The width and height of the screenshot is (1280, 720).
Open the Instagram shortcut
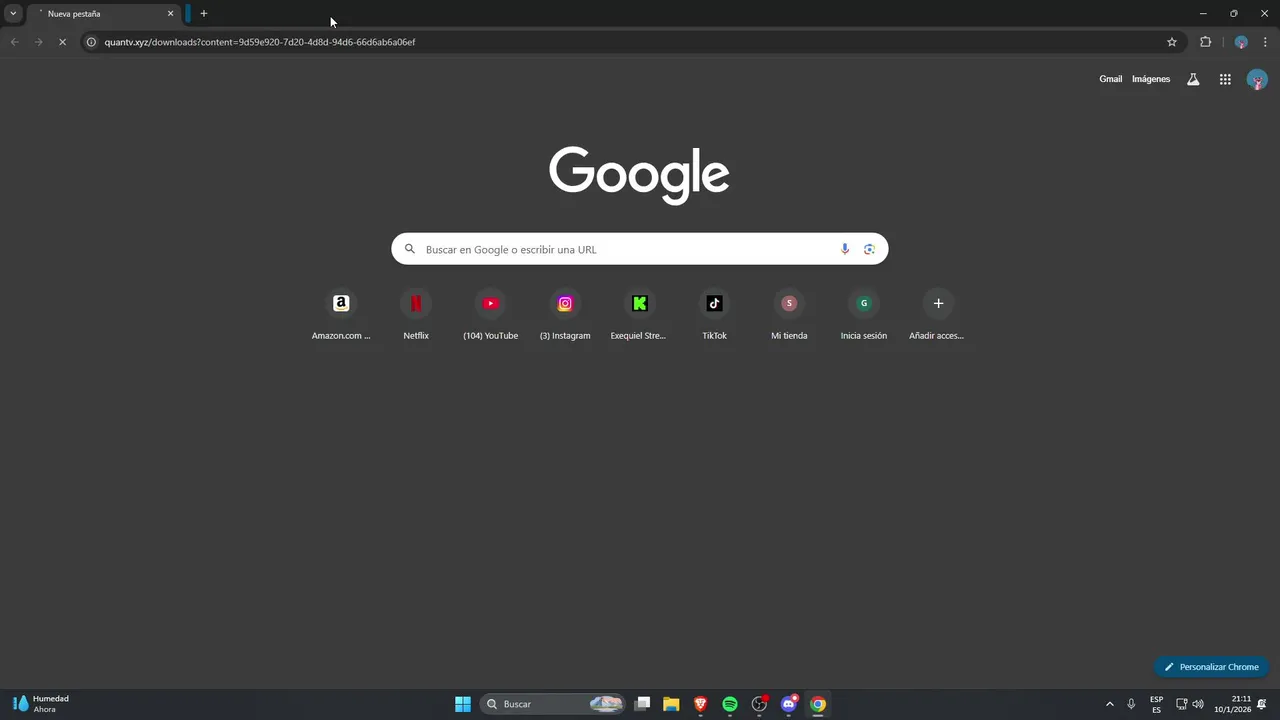565,315
